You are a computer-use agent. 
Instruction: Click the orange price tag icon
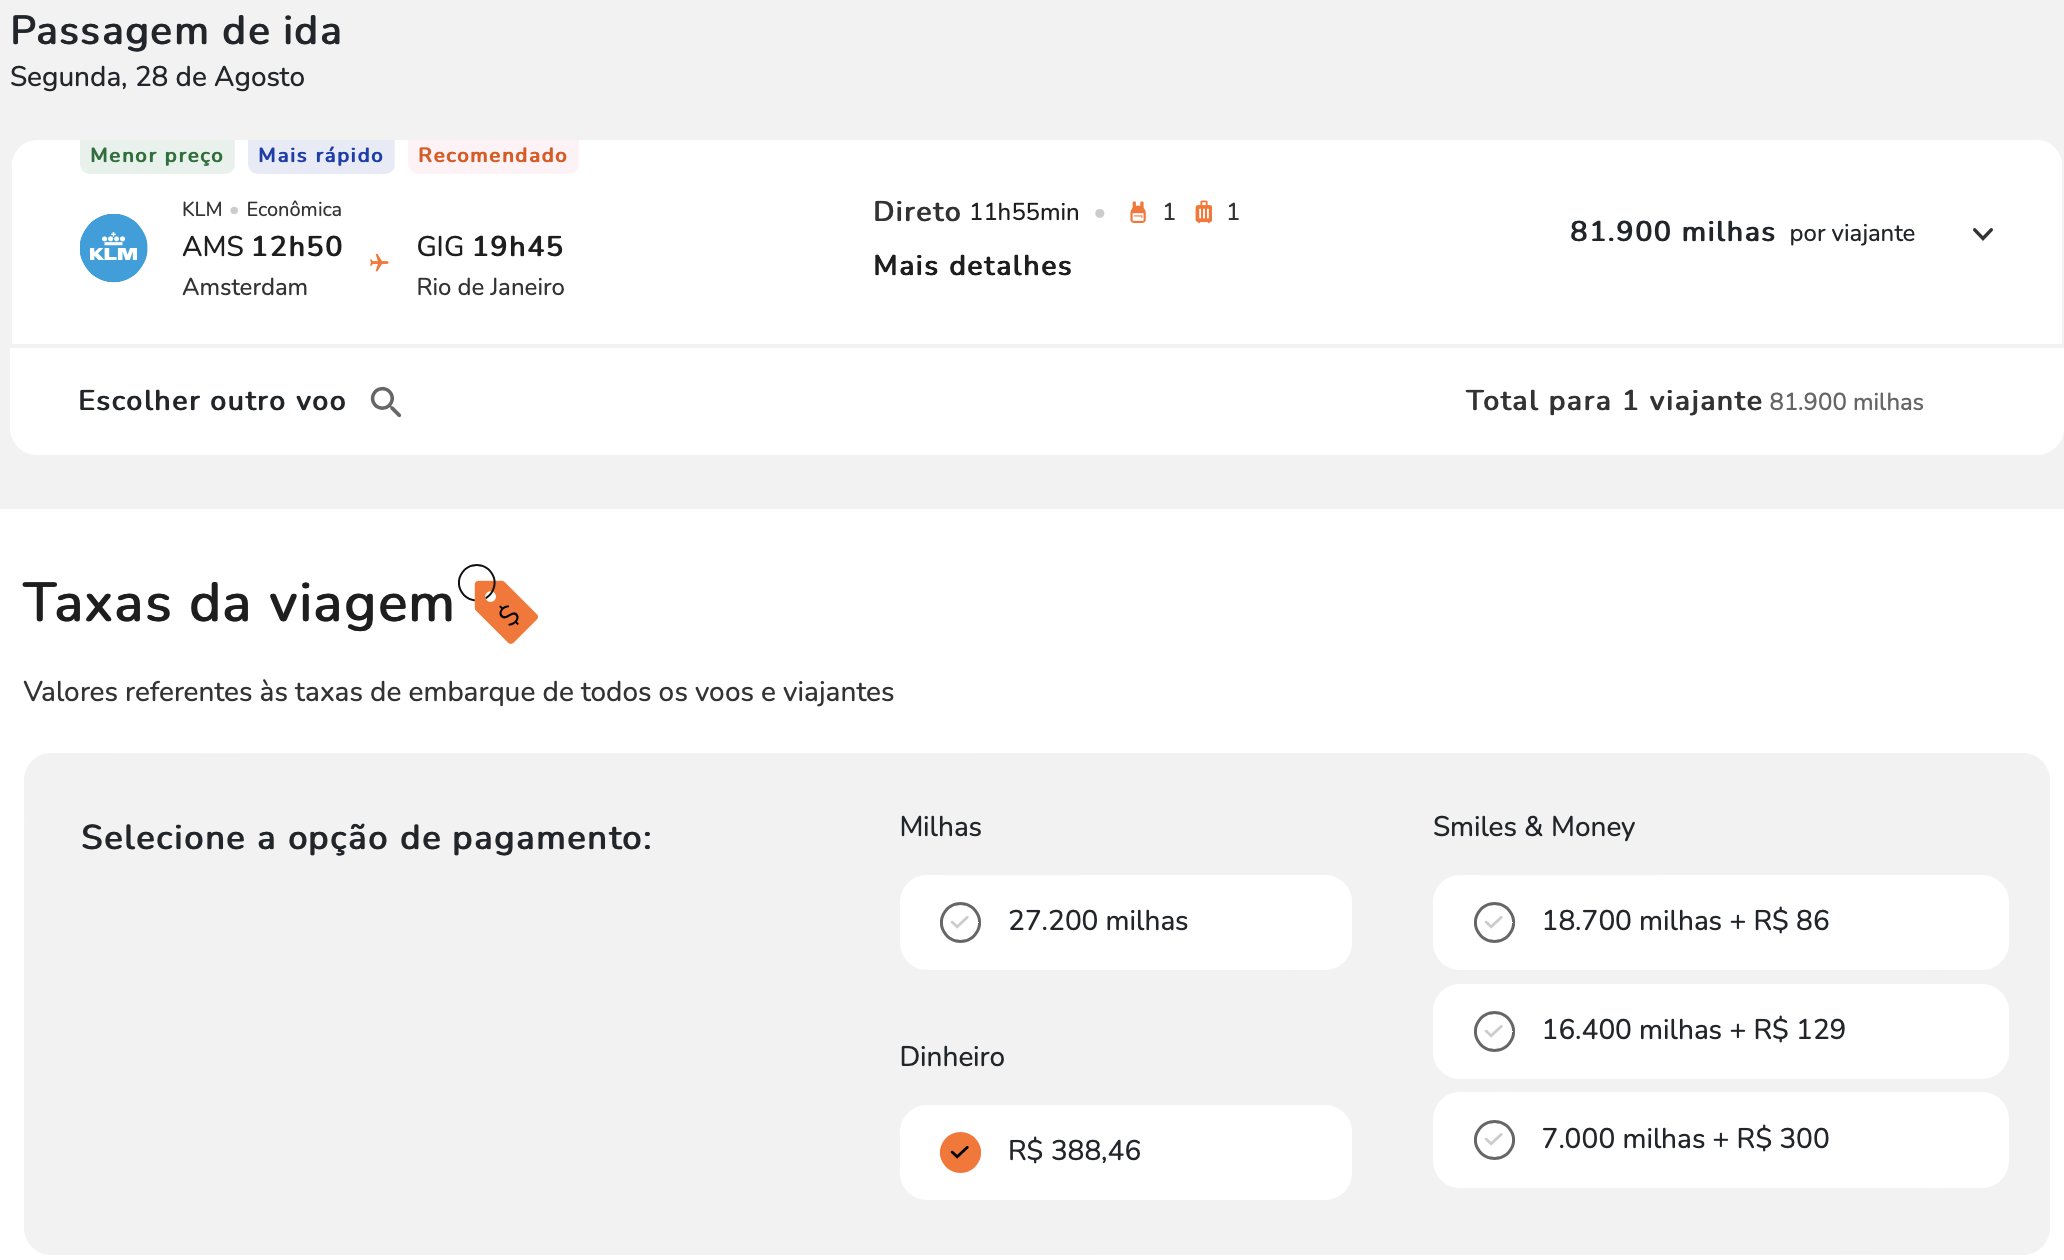pos(504,609)
